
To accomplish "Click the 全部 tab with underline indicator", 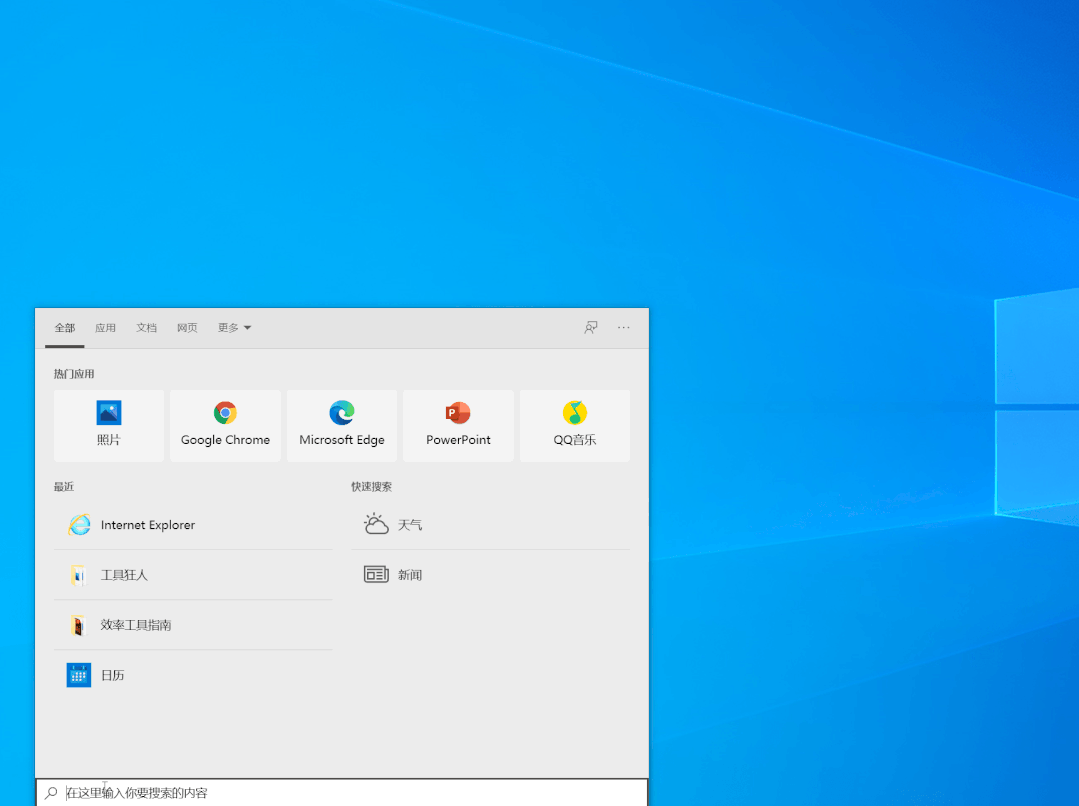I will click(64, 327).
